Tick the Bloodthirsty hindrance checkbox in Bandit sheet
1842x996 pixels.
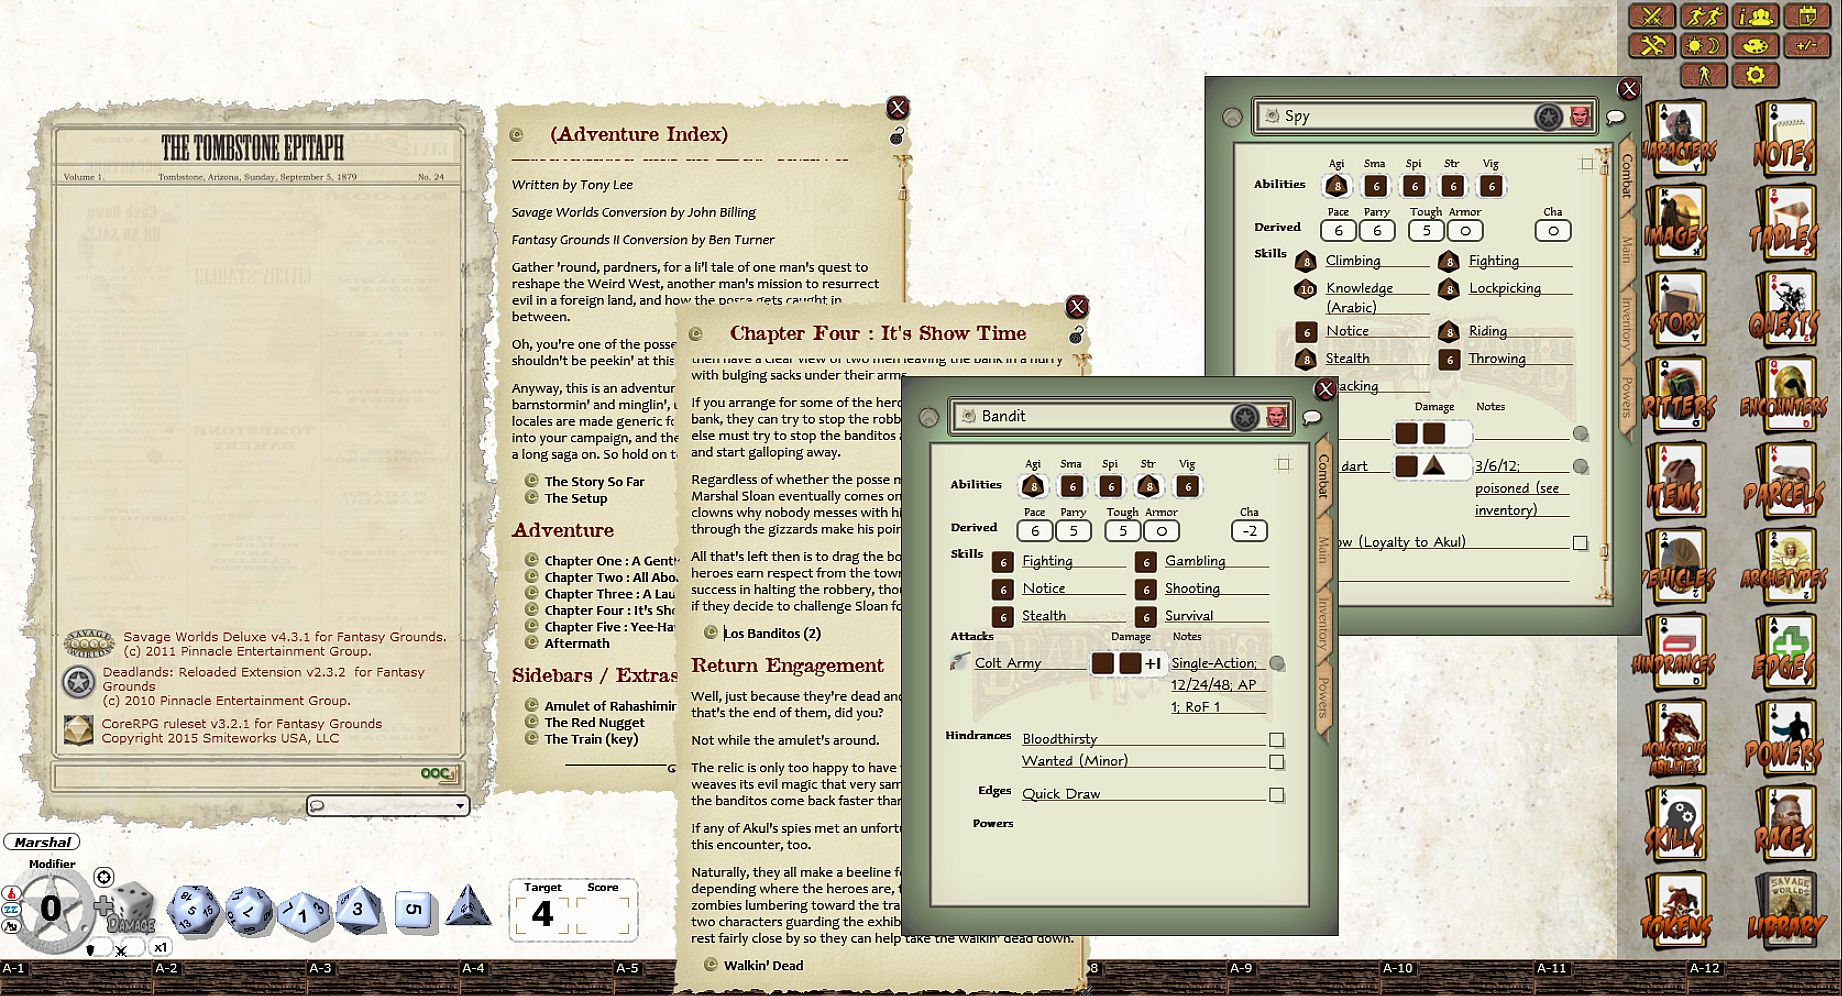pyautogui.click(x=1276, y=740)
